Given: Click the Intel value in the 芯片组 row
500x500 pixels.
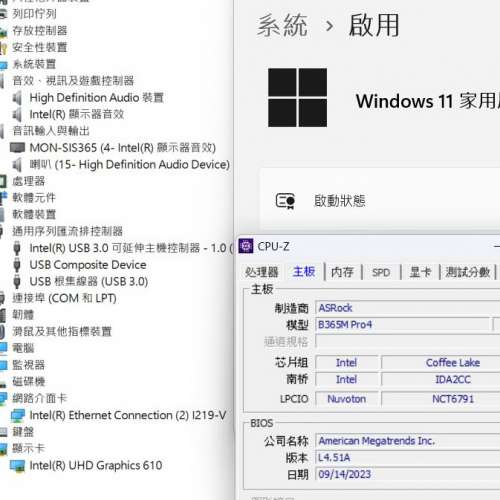Looking at the screenshot, I should tap(347, 363).
